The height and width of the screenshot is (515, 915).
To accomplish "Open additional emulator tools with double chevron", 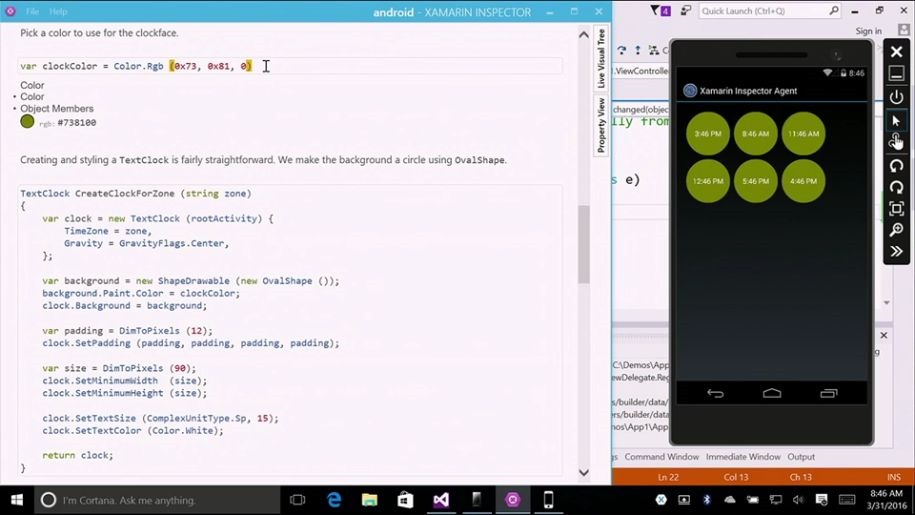I will [x=896, y=251].
